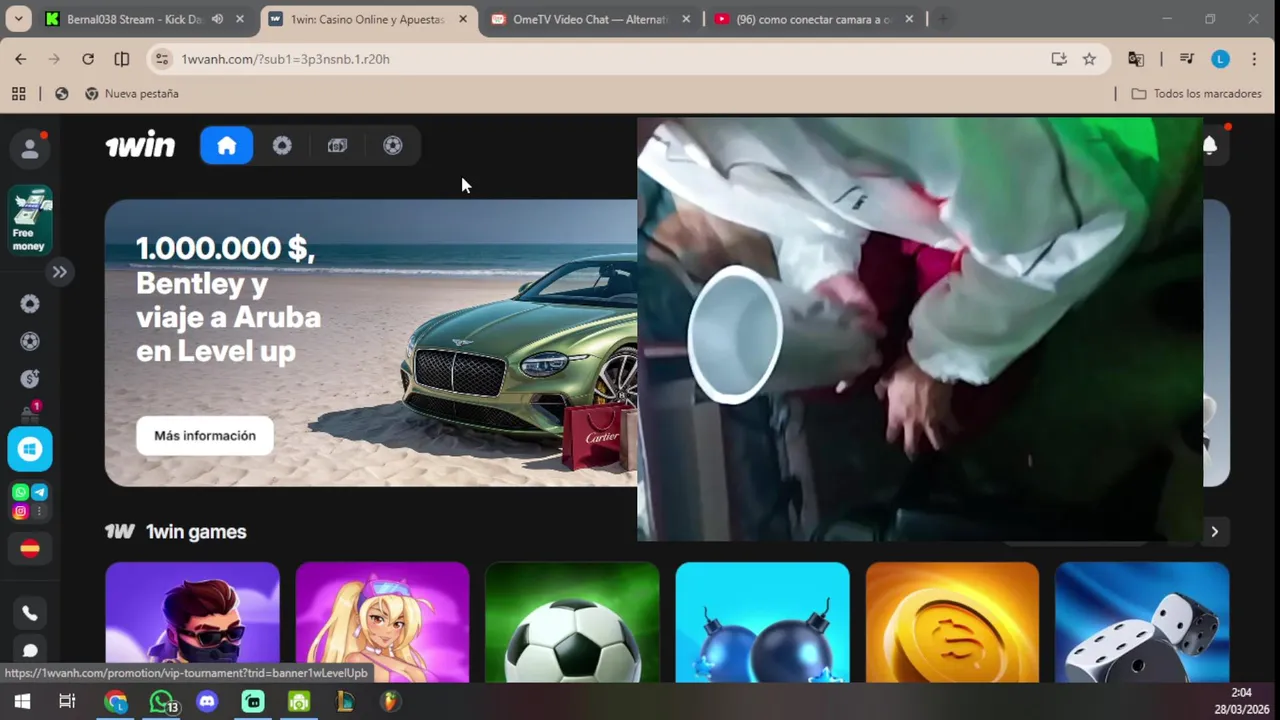Open the WhatsApp social link in sidebar
The height and width of the screenshot is (720, 1280).
(x=20, y=492)
